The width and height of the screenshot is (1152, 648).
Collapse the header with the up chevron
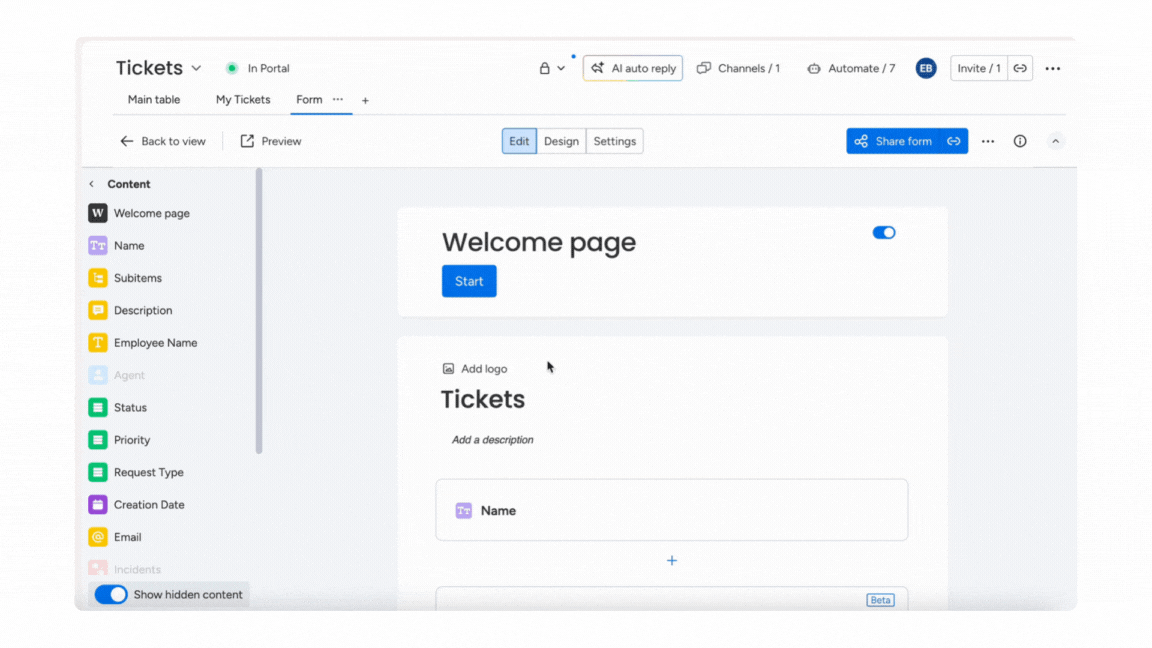1056,141
